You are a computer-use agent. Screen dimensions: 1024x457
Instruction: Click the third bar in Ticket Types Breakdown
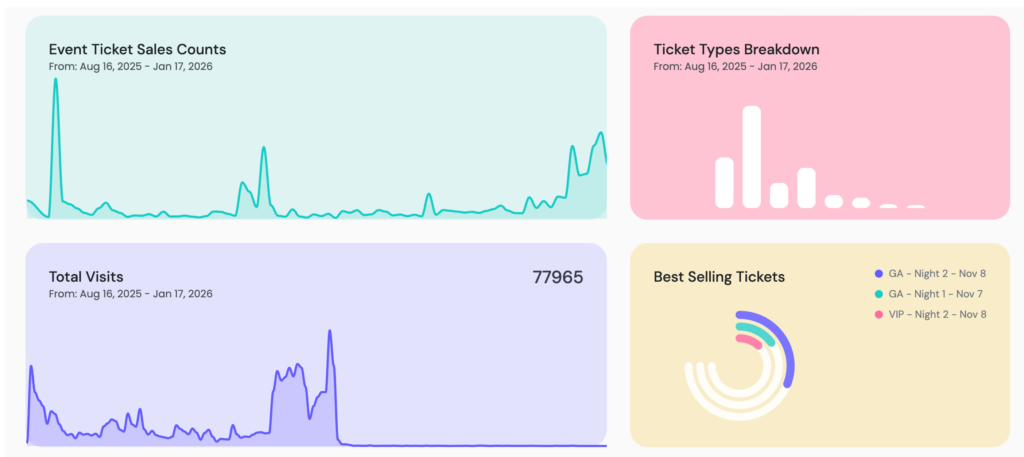tap(779, 195)
